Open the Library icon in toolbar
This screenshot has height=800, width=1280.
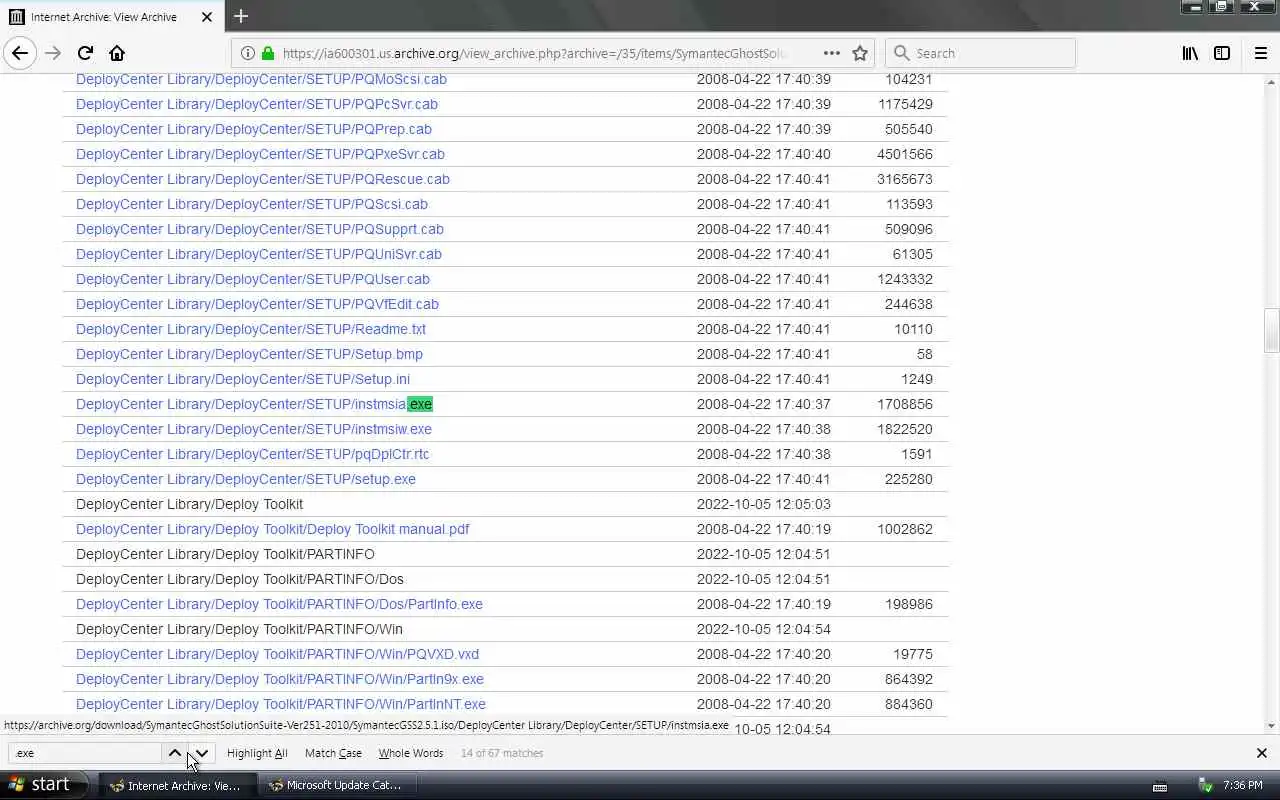pyautogui.click(x=1190, y=53)
